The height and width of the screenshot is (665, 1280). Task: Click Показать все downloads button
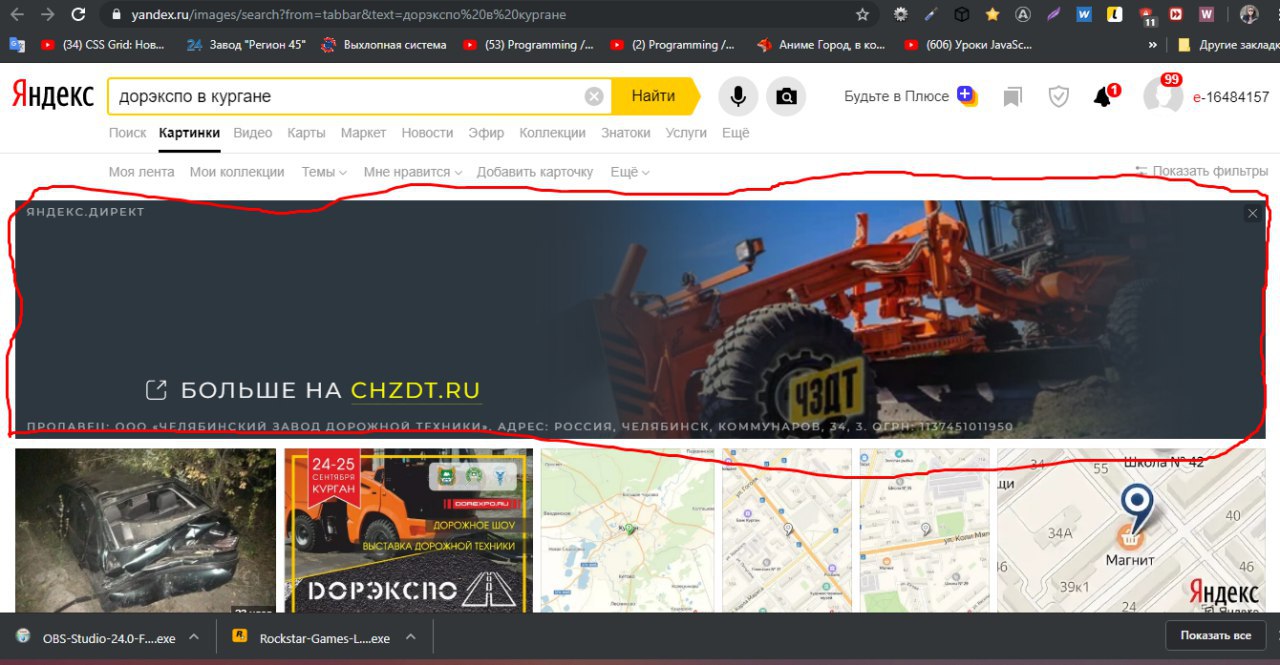(1215, 636)
